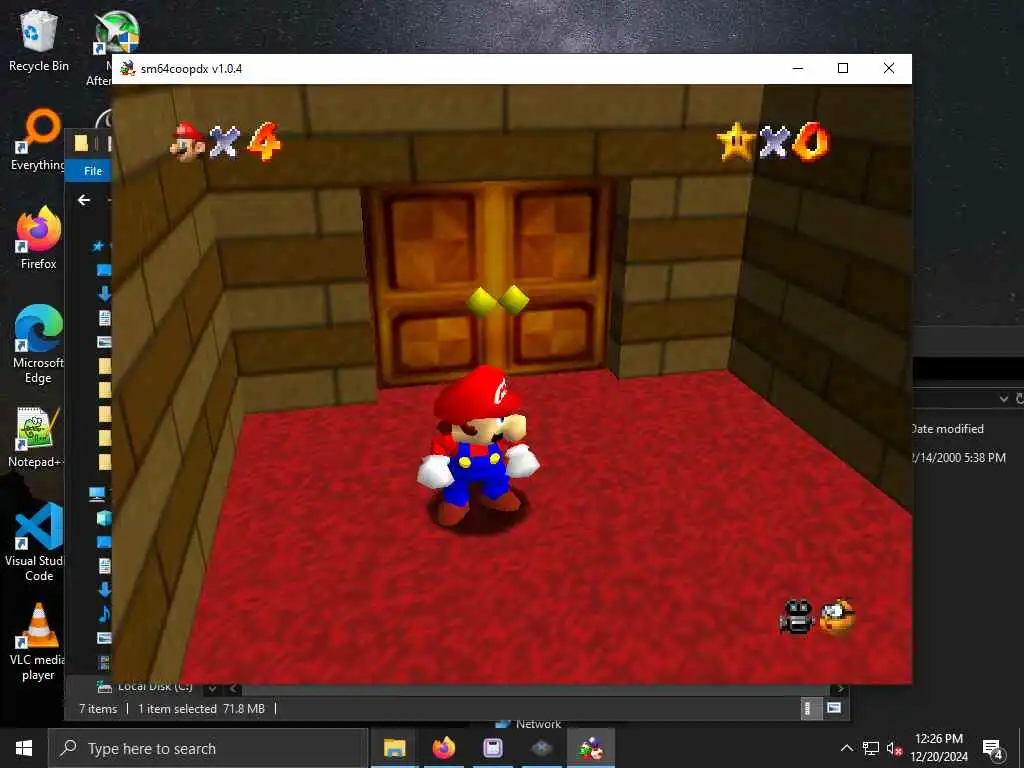Switch to Firefox from the taskbar

click(443, 748)
